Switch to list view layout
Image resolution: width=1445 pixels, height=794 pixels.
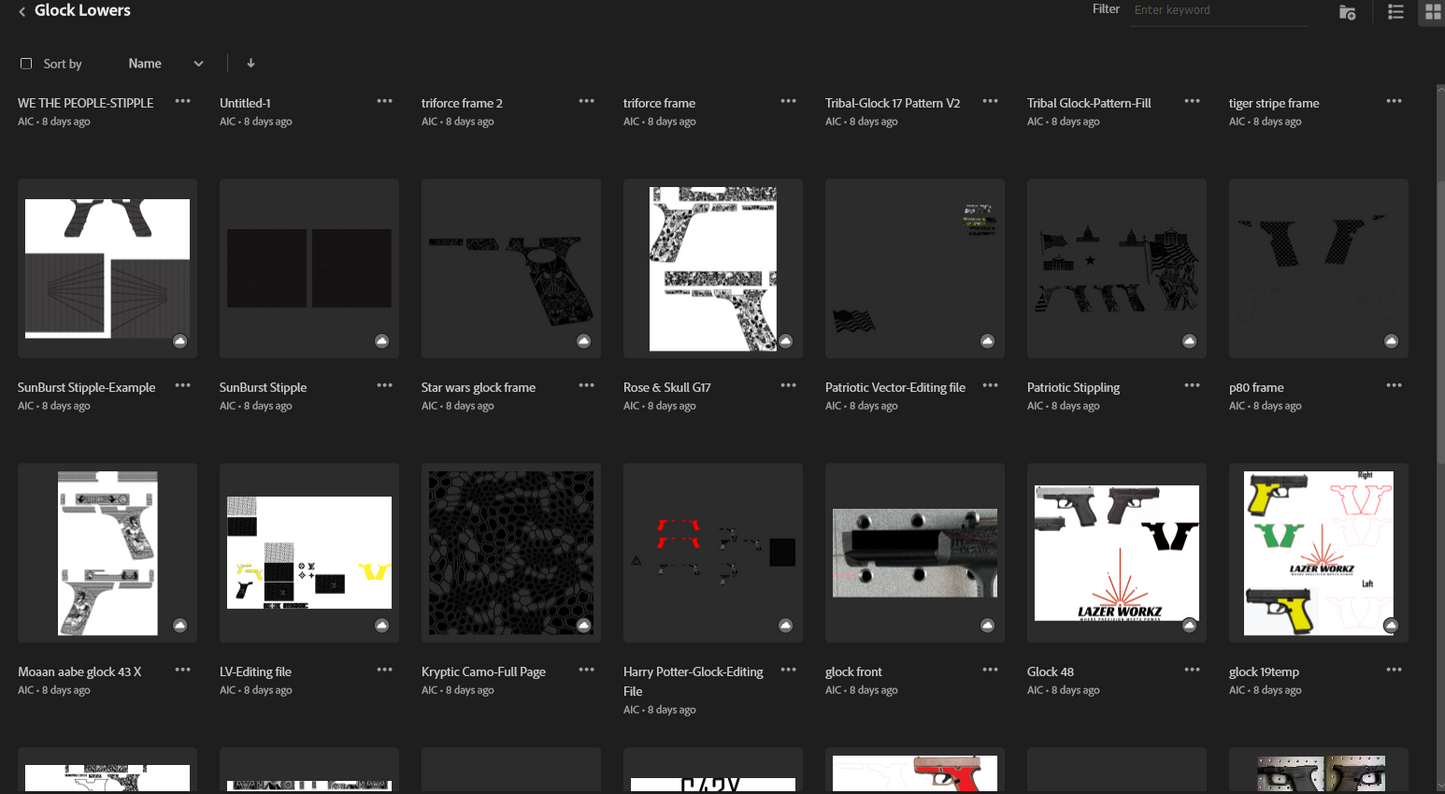tap(1395, 12)
